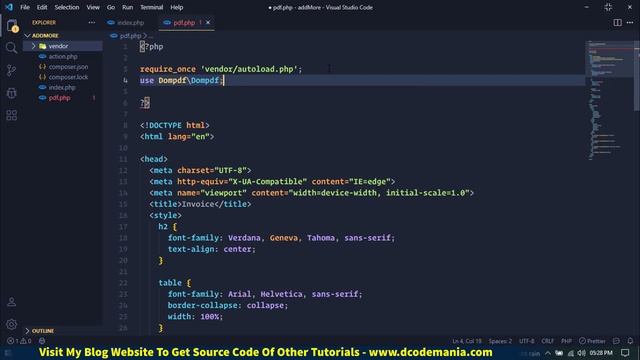Open the Go menu
Image resolution: width=640 pixels, height=360 pixels.
(x=111, y=7)
